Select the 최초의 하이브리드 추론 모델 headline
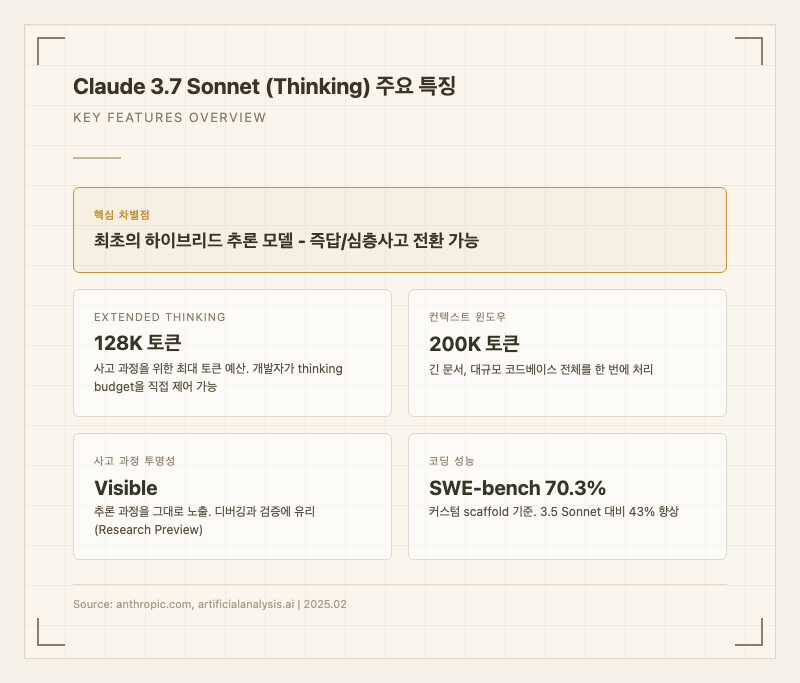This screenshot has height=683, width=800. [286, 241]
